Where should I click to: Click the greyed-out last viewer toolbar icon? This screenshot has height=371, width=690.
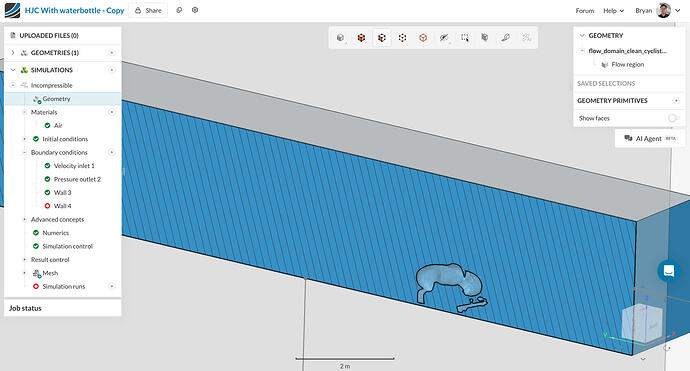(x=526, y=38)
